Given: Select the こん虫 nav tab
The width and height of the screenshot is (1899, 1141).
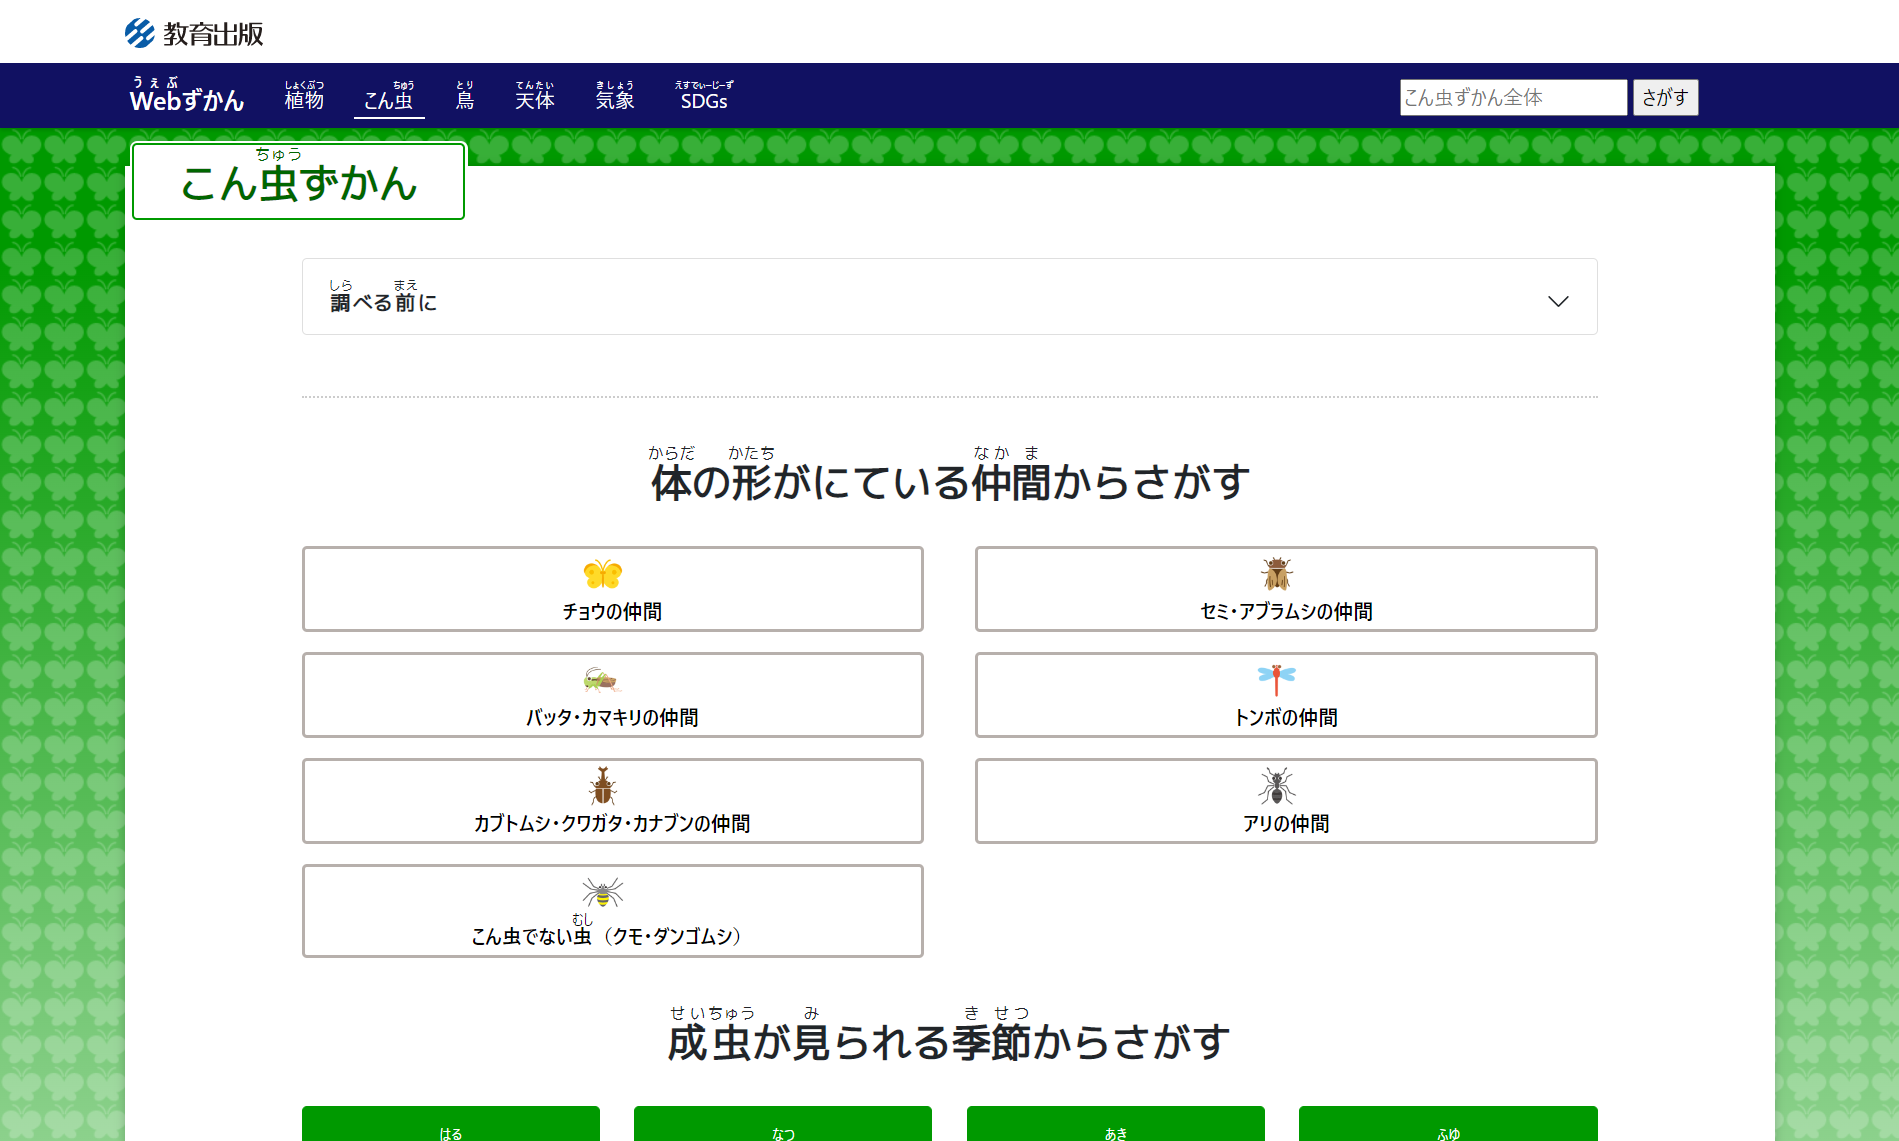Looking at the screenshot, I should [x=389, y=96].
